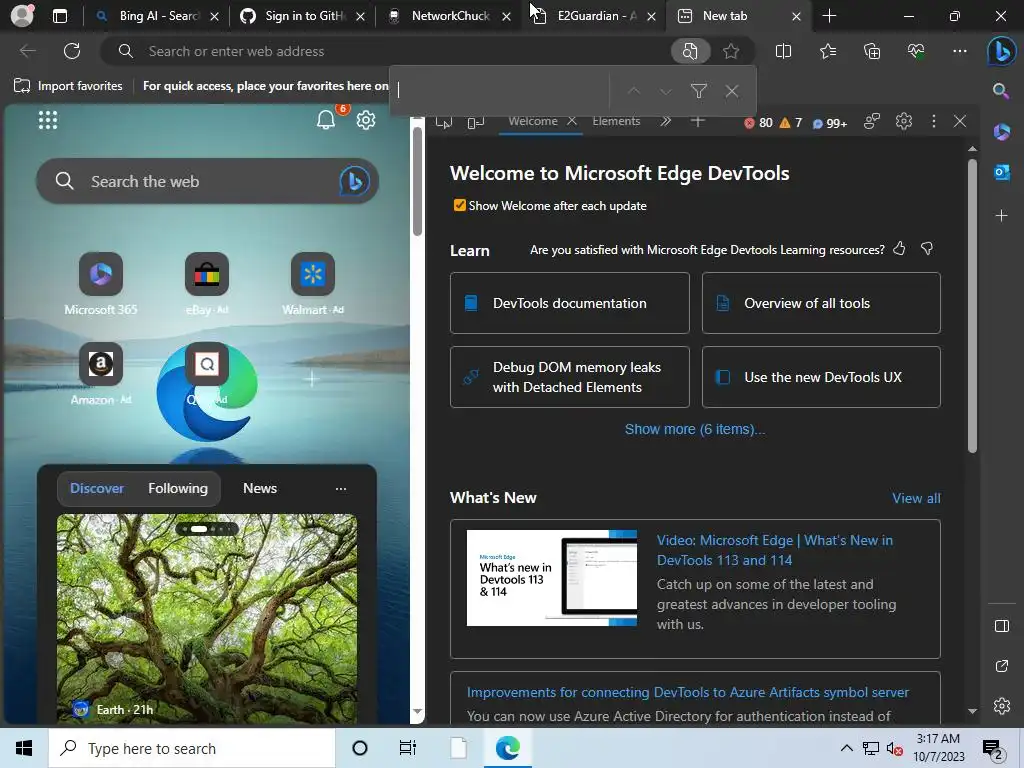This screenshot has height=768, width=1024.
Task: Refresh the current page
Action: (72, 51)
